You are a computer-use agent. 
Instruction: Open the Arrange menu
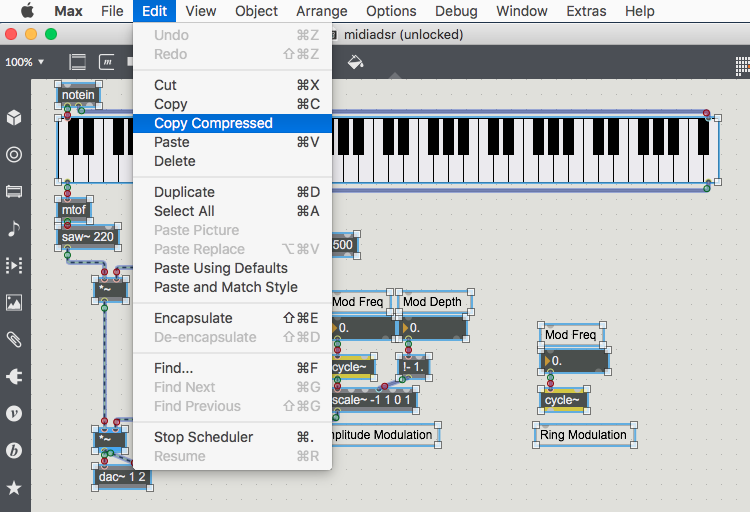coord(322,11)
